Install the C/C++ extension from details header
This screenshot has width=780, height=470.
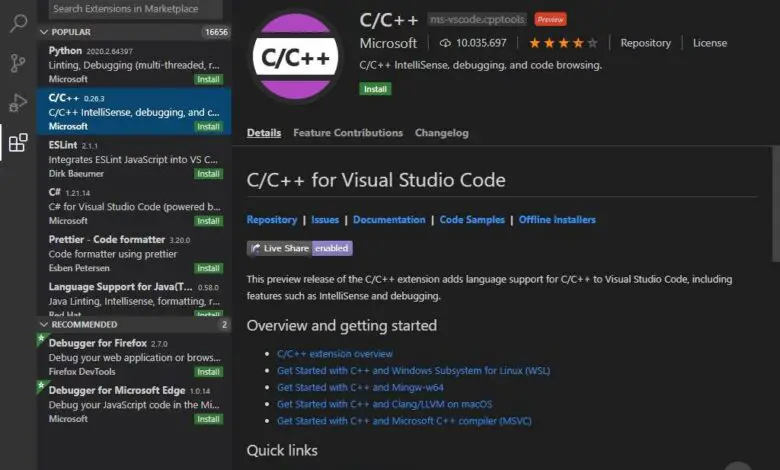point(376,89)
